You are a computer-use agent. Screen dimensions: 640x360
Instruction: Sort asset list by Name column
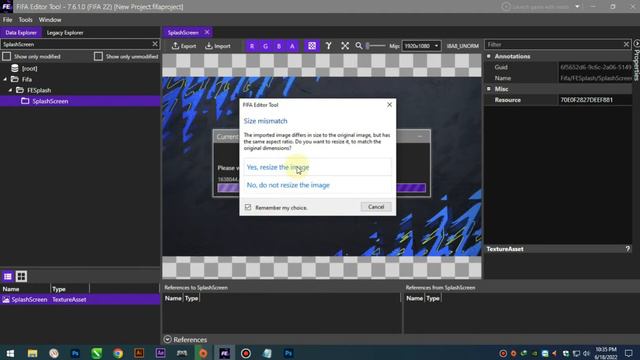tap(25, 289)
